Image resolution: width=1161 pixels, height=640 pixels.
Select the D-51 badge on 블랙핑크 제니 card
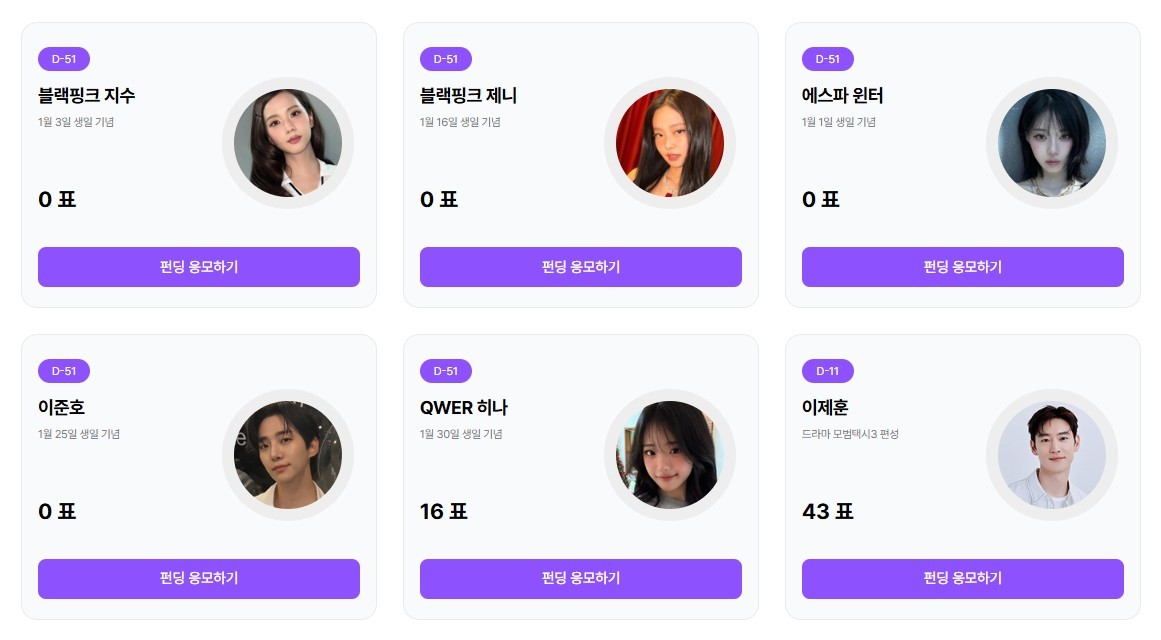click(x=446, y=59)
